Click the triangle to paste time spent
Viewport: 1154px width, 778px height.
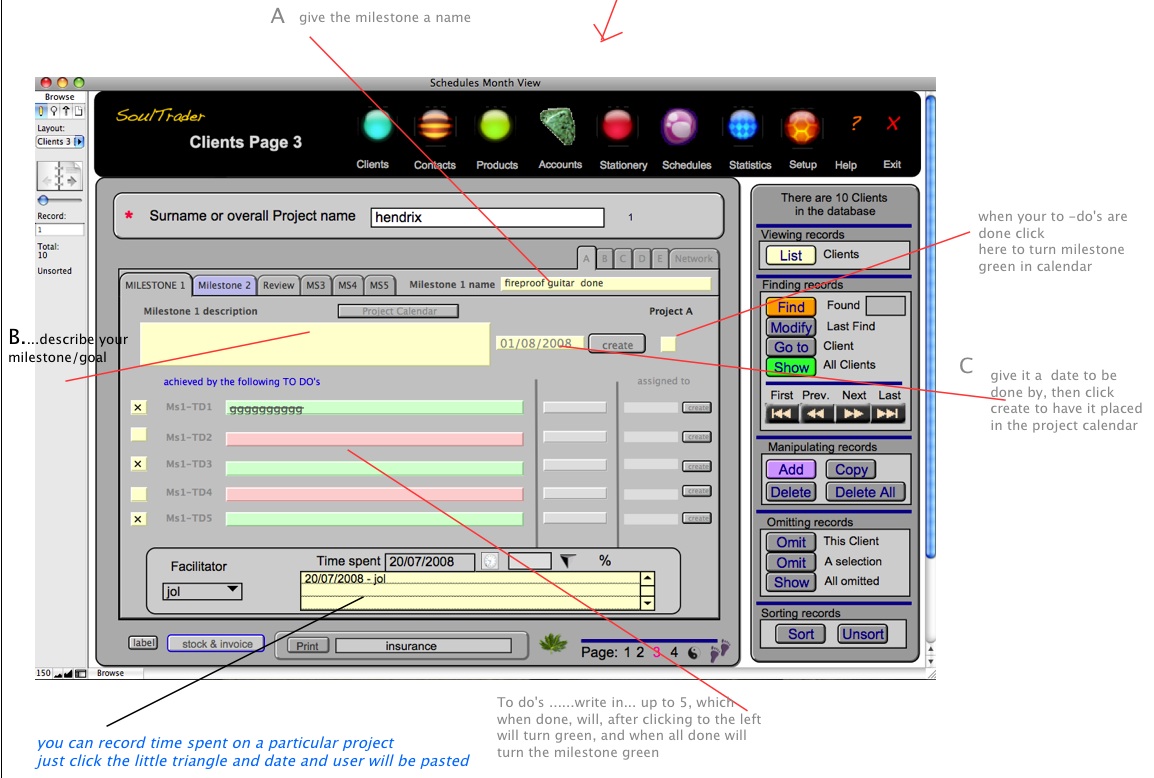(x=567, y=561)
